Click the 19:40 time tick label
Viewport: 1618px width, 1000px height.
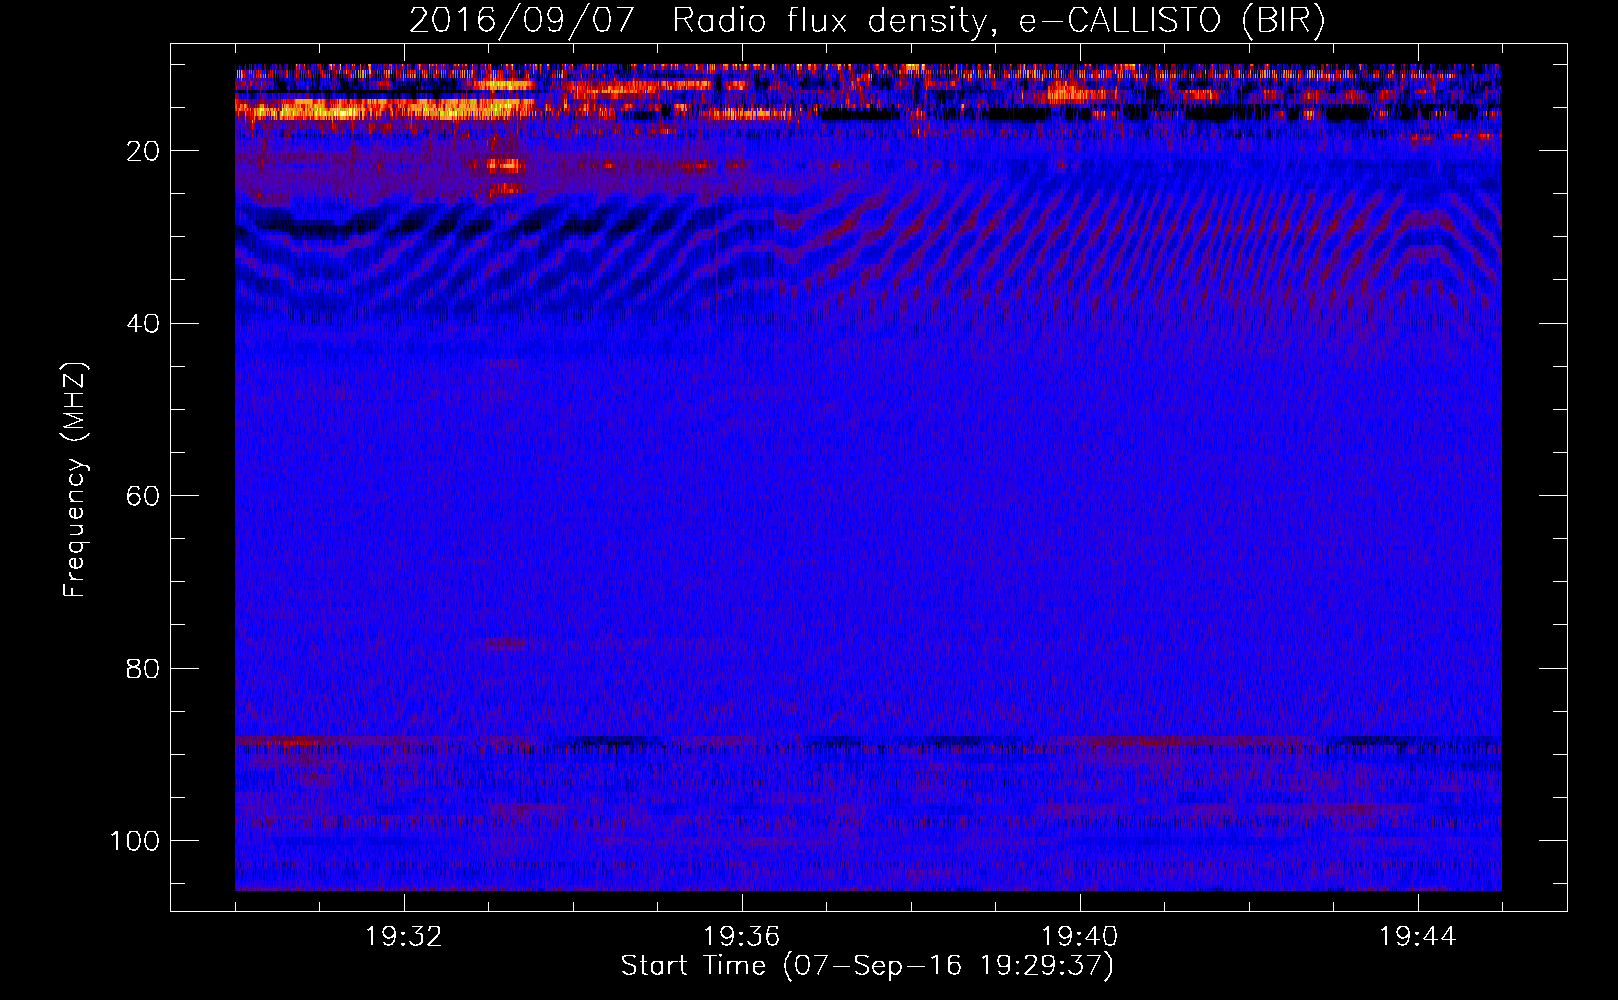point(1080,937)
